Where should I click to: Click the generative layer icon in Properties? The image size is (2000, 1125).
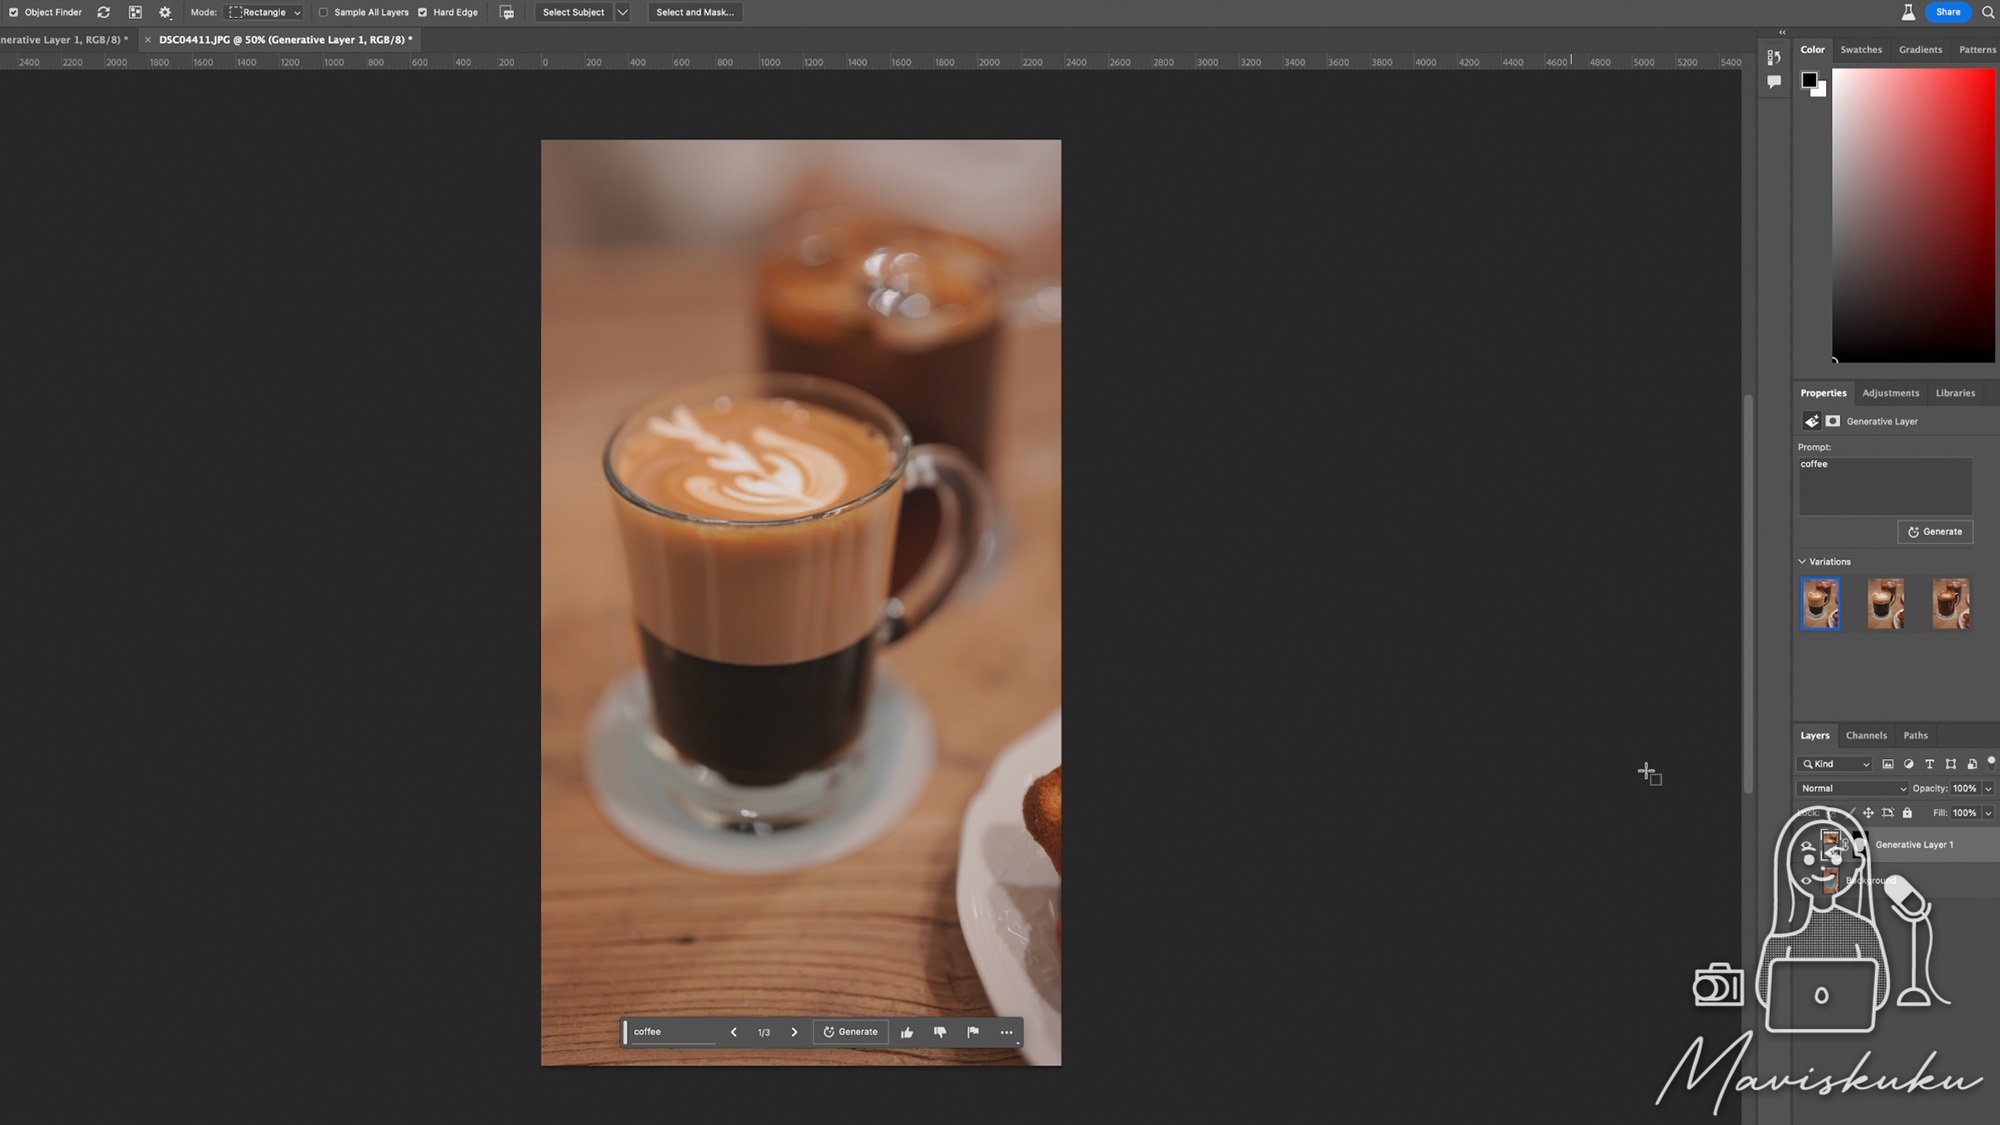pos(1811,421)
